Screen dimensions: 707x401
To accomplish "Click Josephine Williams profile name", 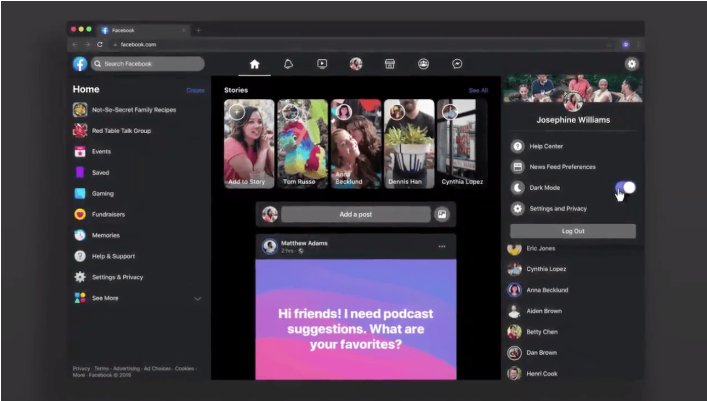I will coord(573,120).
